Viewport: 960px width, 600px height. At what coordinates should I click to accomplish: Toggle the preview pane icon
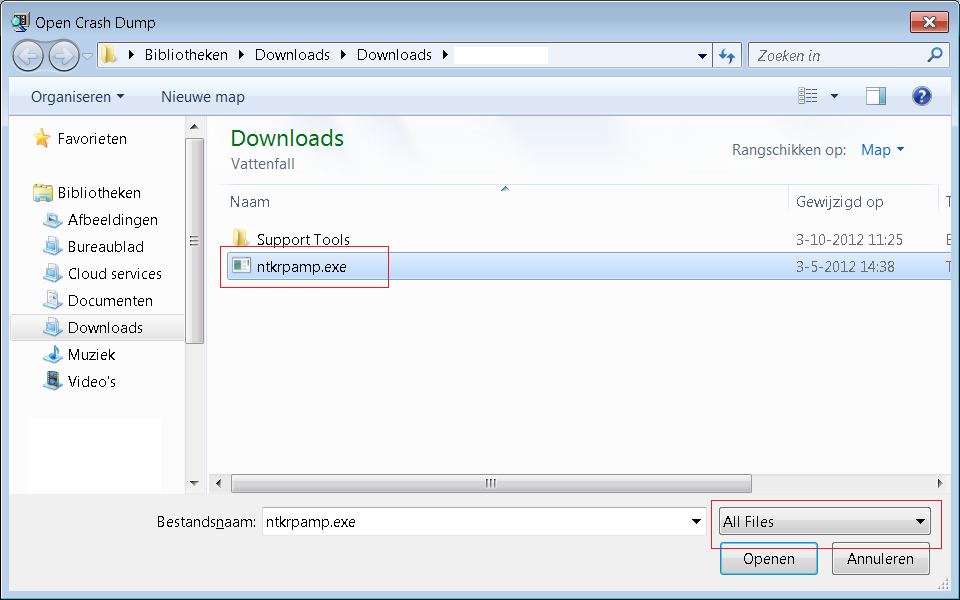pos(876,96)
